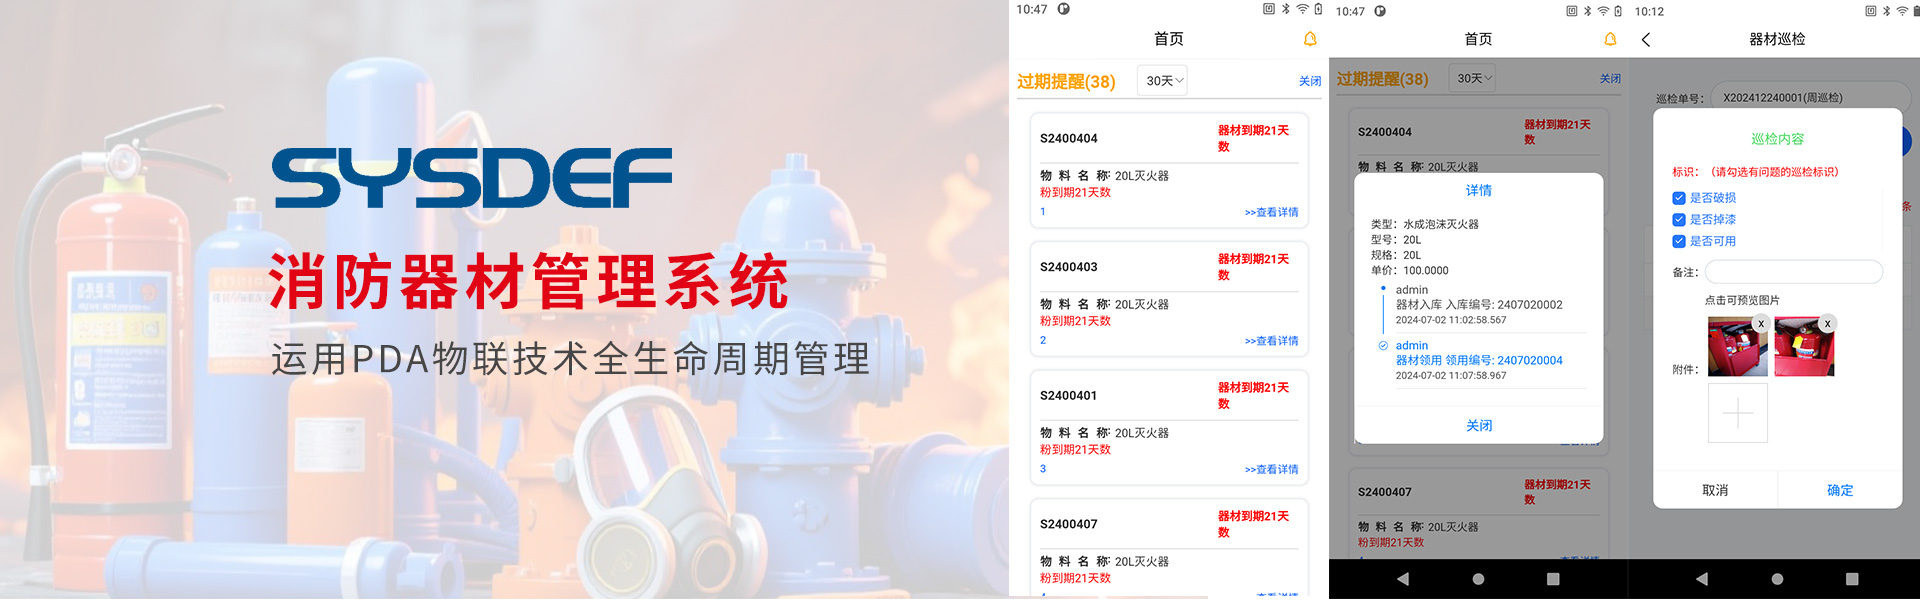Viewport: 1920px width, 600px height.
Task: Open 查看详情 for item S2400404
Action: pos(1271,212)
